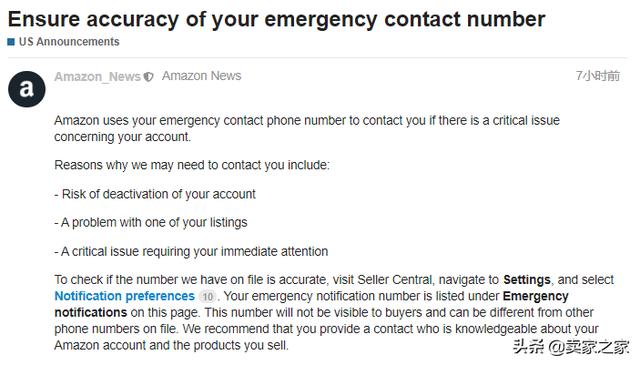Click the 'Risk of deactivation of your account' line
The image size is (640, 365).
point(155,194)
